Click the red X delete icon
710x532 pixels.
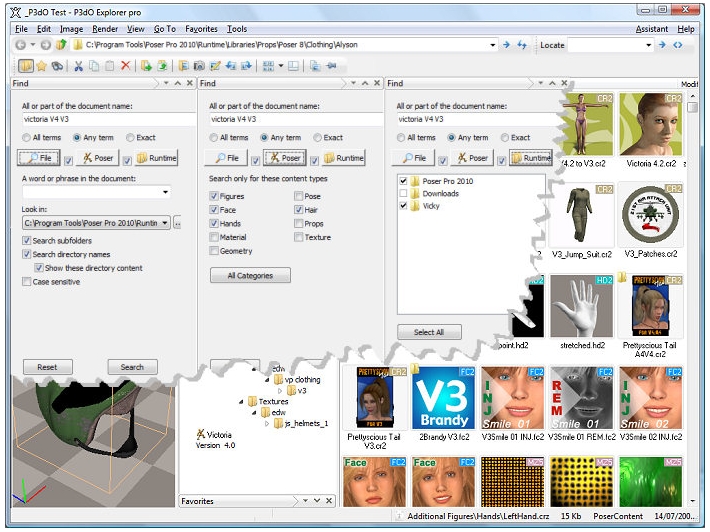125,66
